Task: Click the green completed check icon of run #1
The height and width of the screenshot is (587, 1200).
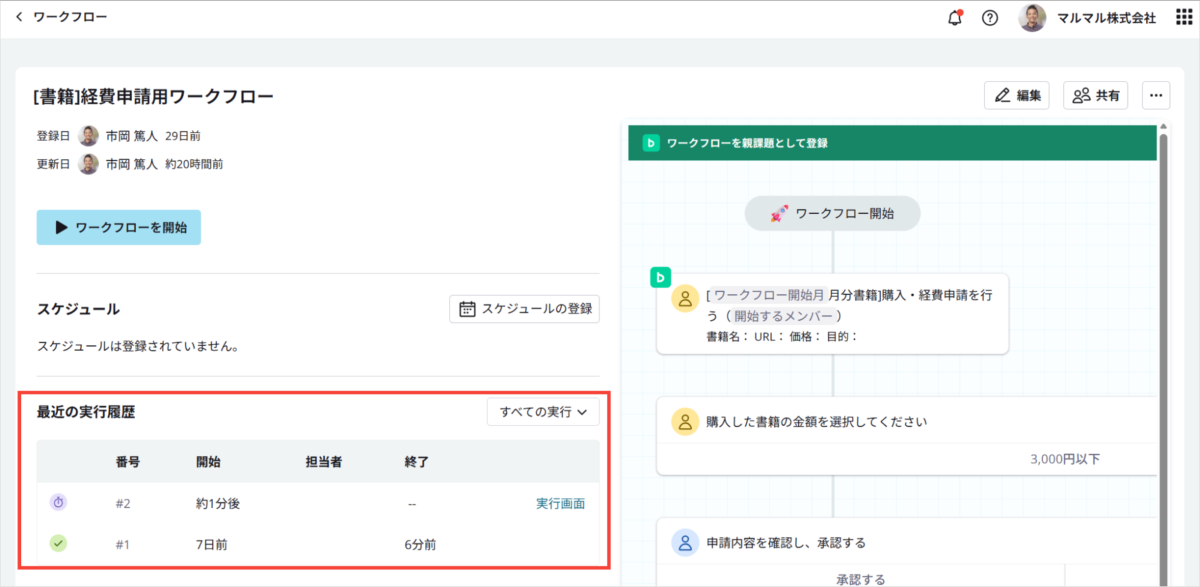Action: point(58,544)
